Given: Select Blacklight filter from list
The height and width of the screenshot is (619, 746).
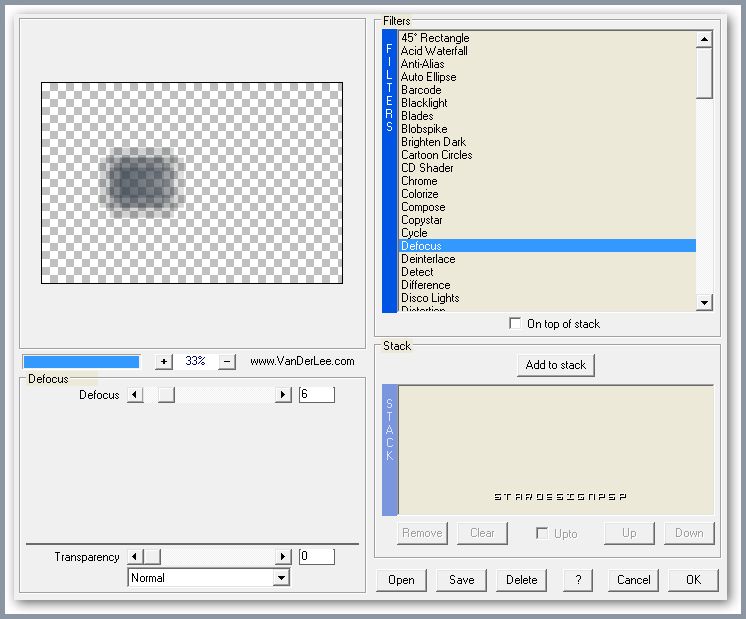Looking at the screenshot, I should pyautogui.click(x=424, y=103).
